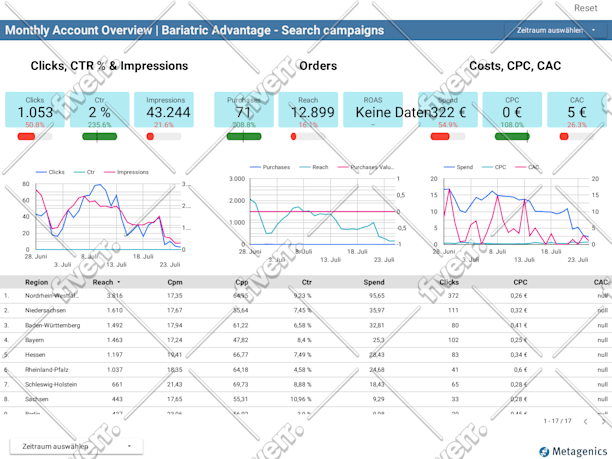Click the progress bar under CAC scorecard
The image size is (612, 459).
(577, 136)
